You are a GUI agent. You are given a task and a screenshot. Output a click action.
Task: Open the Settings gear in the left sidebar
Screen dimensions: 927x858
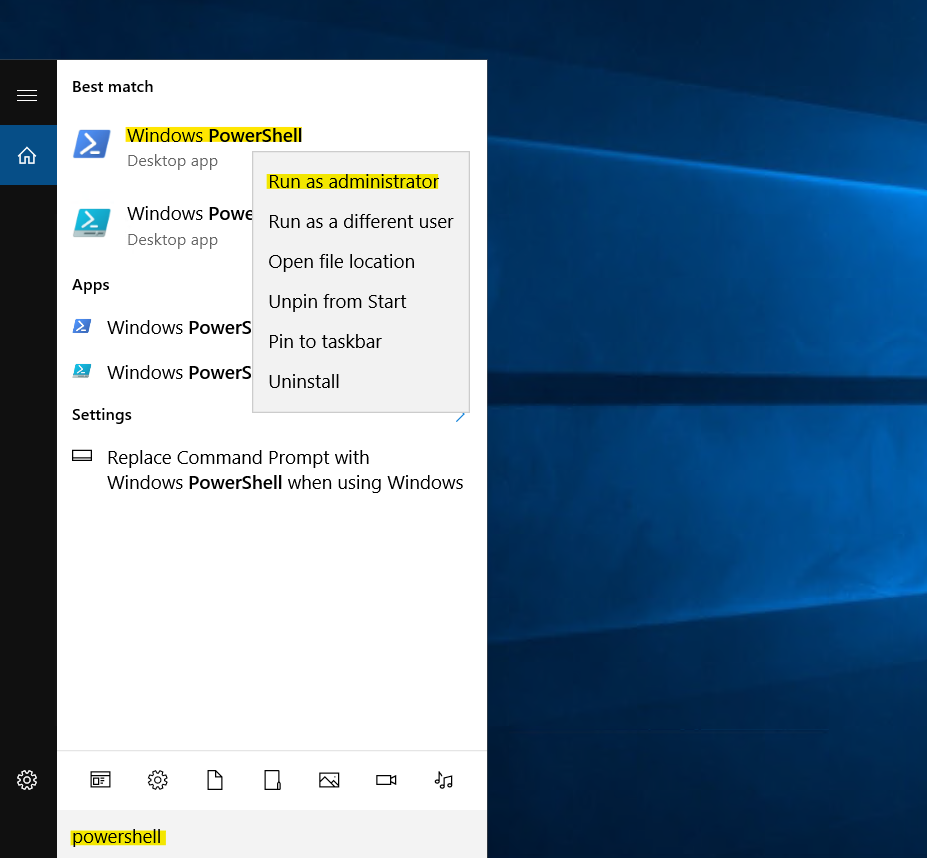coord(27,780)
